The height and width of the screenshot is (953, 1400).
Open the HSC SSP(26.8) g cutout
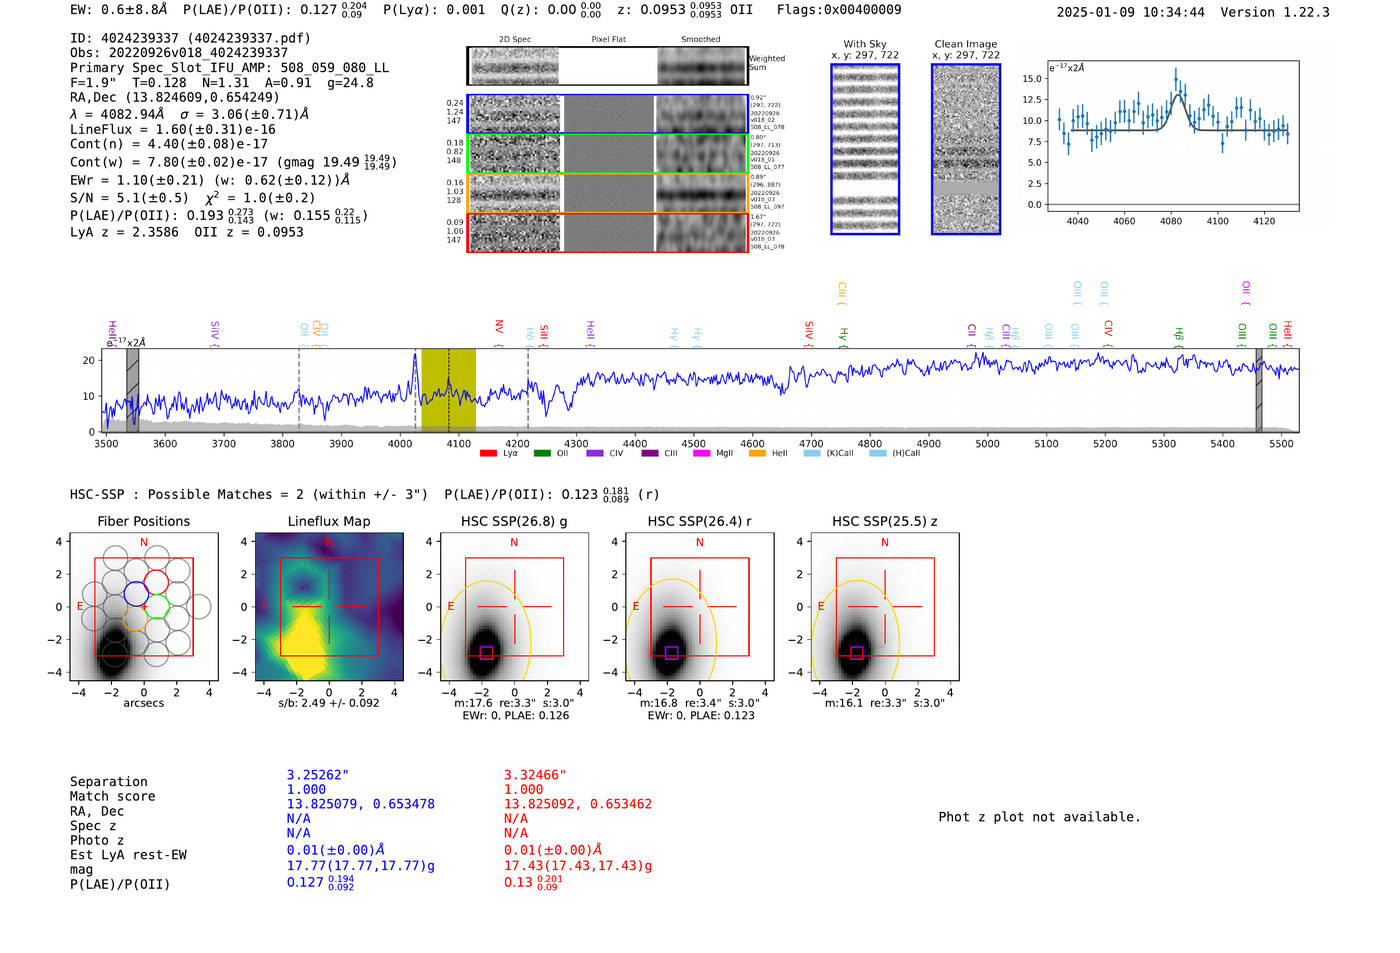[x=514, y=606]
